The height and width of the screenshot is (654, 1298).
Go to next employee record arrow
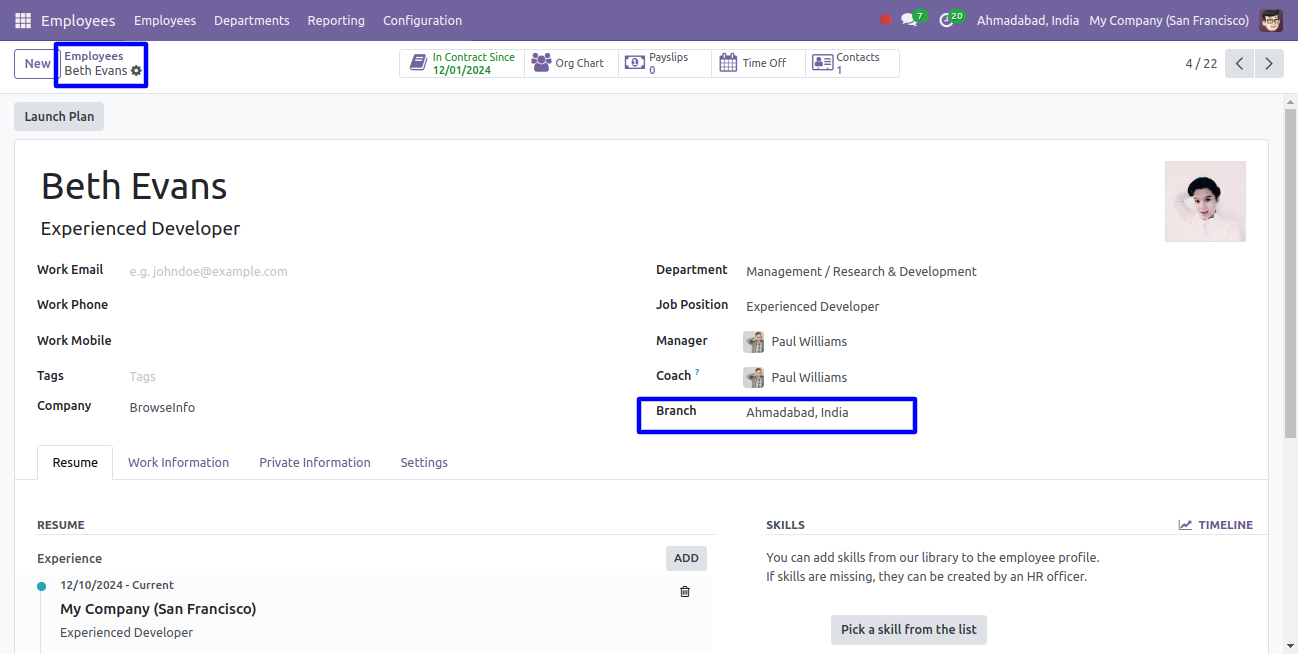pos(1269,63)
